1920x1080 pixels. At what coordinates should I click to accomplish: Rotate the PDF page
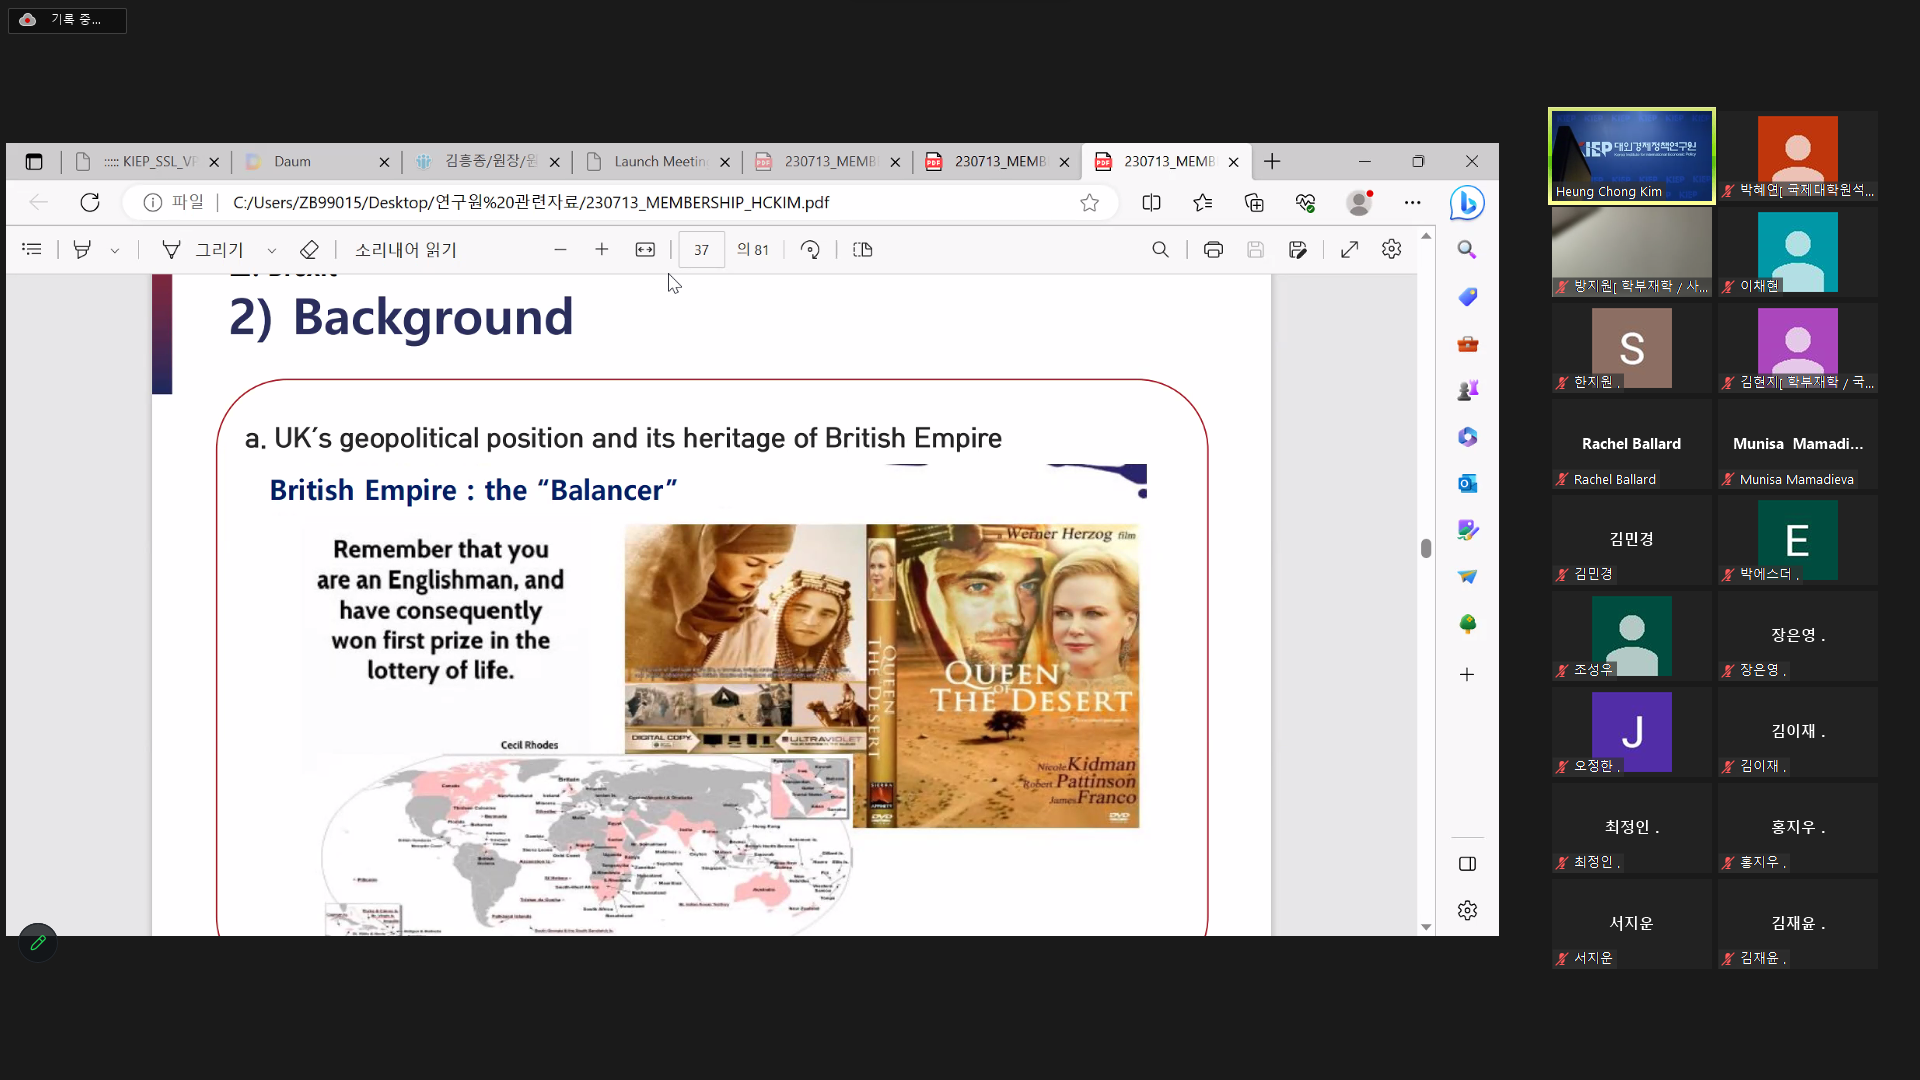[x=810, y=250]
